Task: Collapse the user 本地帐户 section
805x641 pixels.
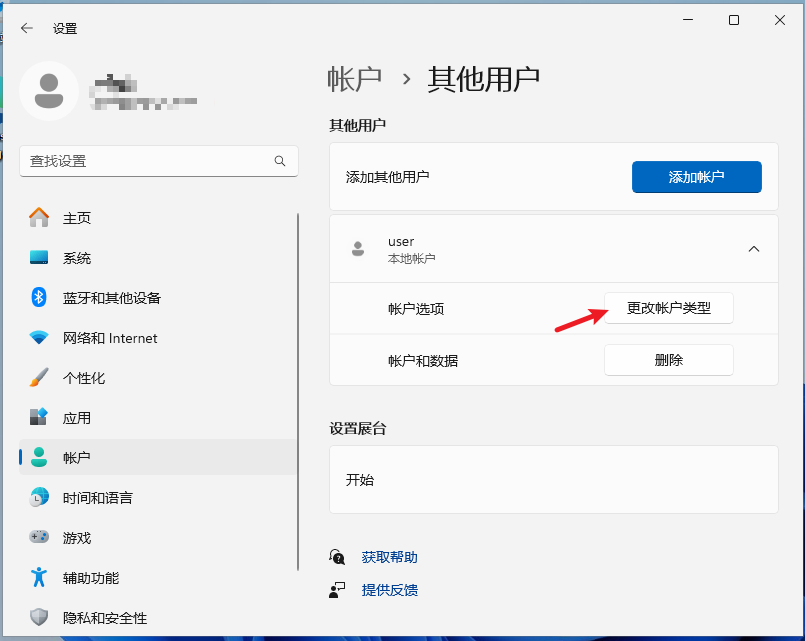Action: 753,250
